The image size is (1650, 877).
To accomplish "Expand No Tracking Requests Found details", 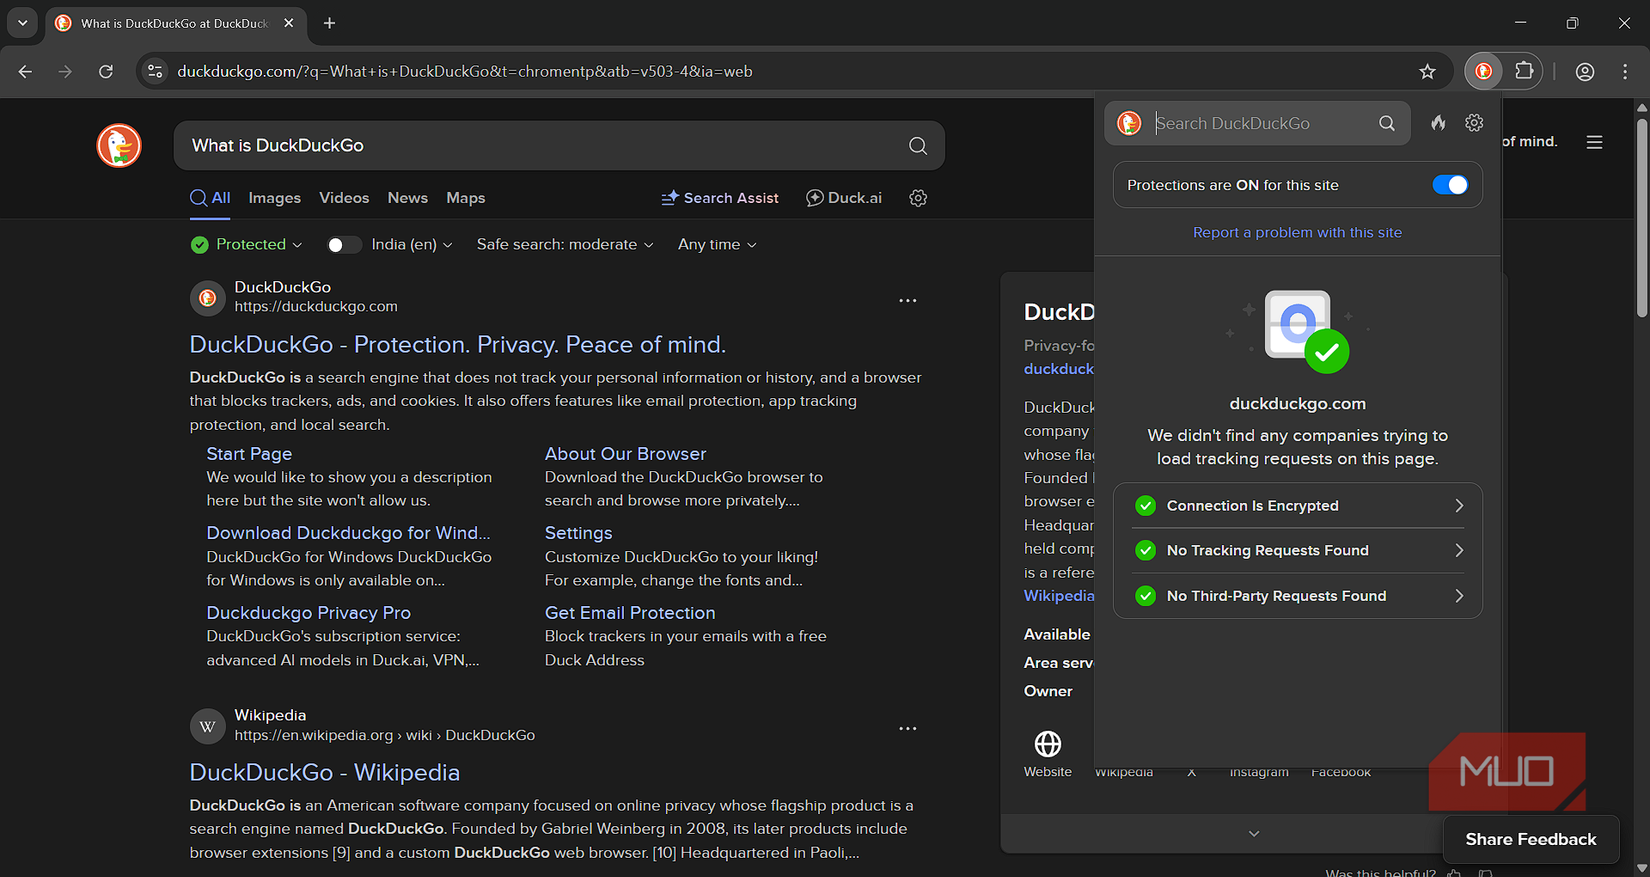I will pos(1298,551).
